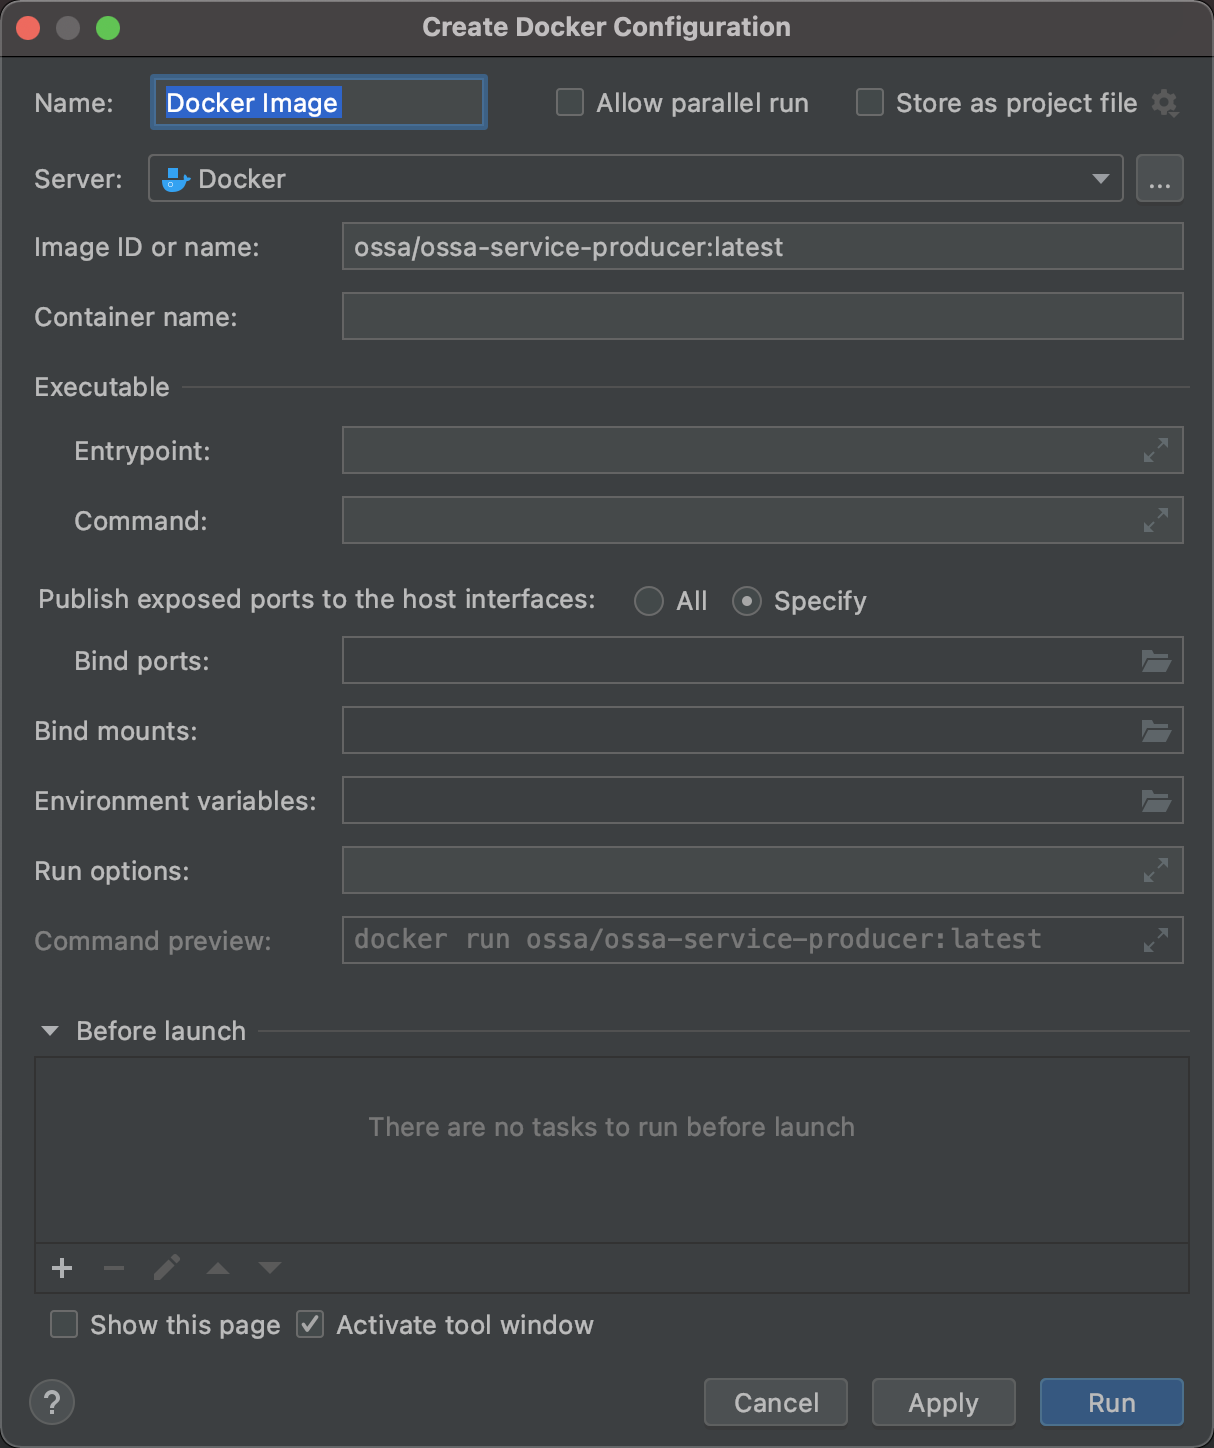Screen dimensions: 1214x1448
Task: Browse Bind ports with folder icon
Action: 1156,661
